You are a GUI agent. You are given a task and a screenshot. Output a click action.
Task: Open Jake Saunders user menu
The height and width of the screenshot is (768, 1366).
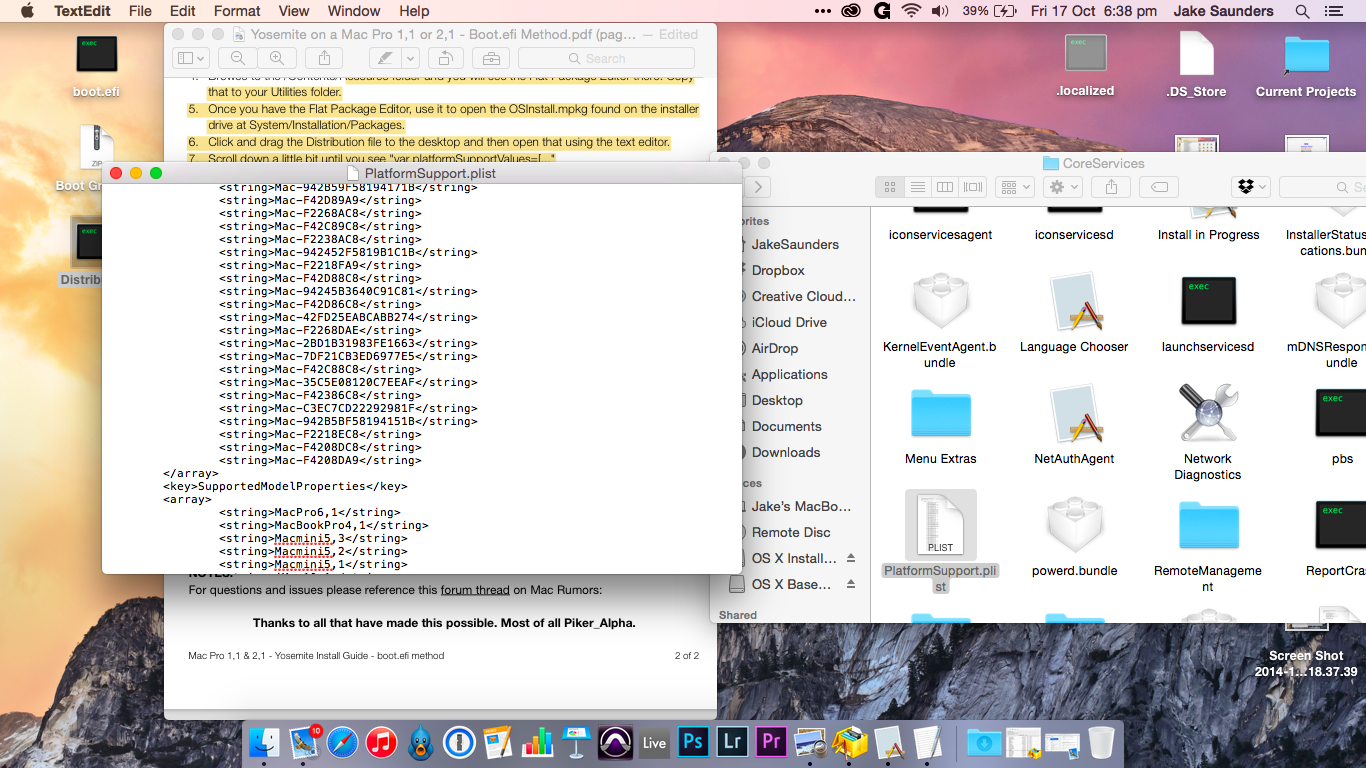pos(1223,11)
